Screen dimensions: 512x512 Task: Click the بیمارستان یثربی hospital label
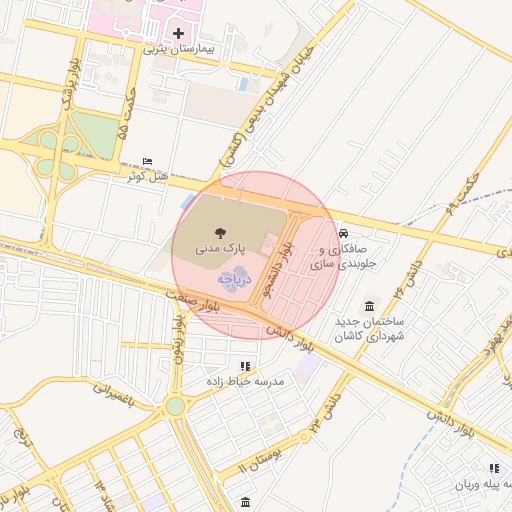tap(179, 50)
